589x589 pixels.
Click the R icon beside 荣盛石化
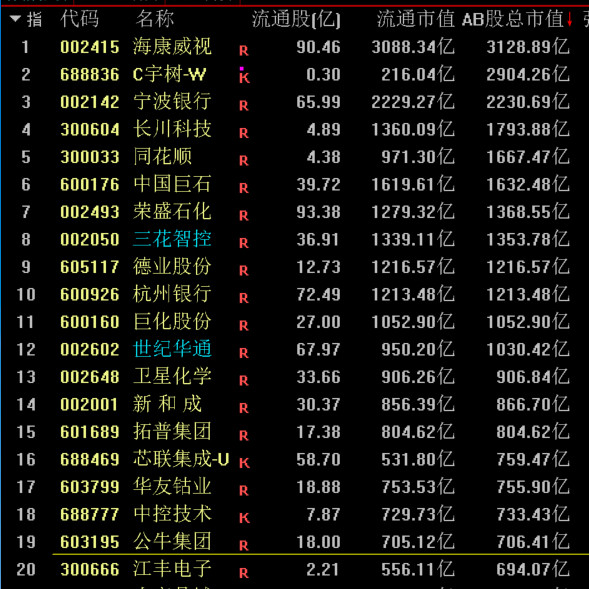244,216
